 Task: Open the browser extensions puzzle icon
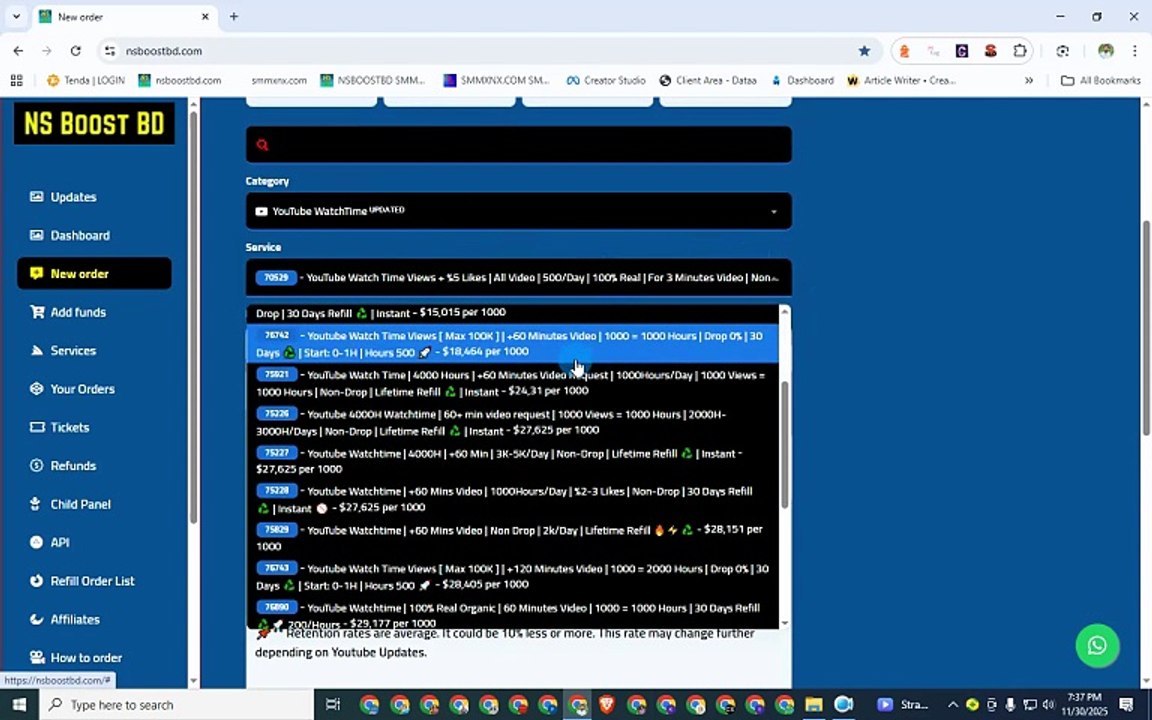pos(1020,51)
